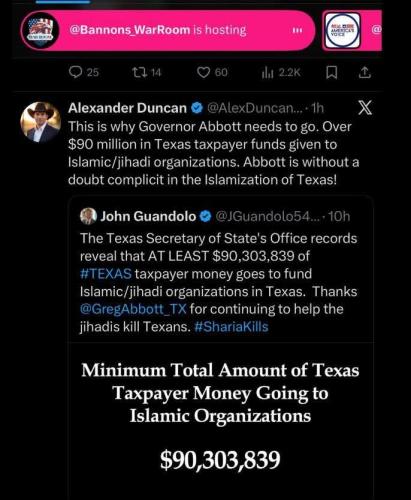This screenshot has height=500, width=411.
Task: Open the audio-wave icon in hosting banner
Action: coord(297,30)
